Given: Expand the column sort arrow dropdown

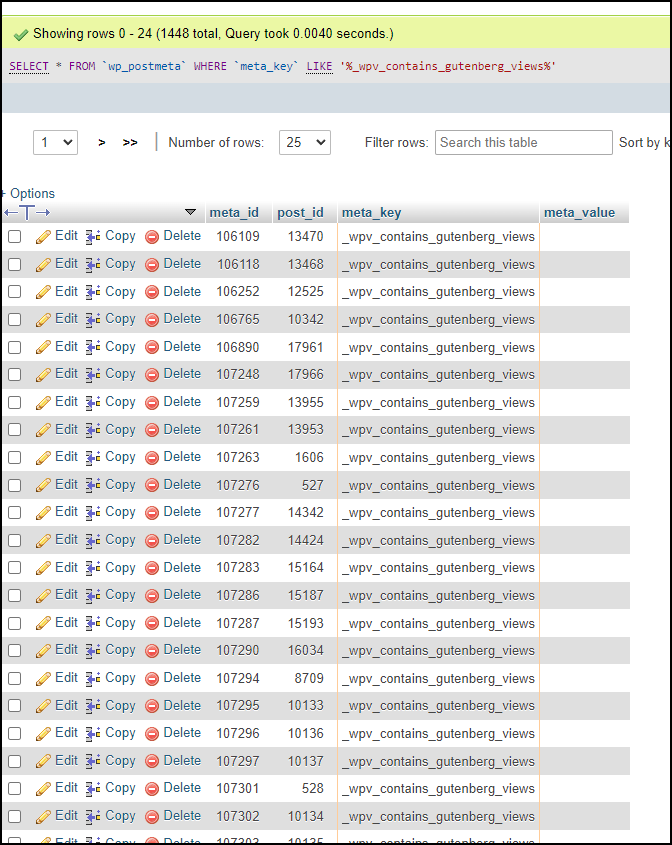Looking at the screenshot, I should point(190,212).
